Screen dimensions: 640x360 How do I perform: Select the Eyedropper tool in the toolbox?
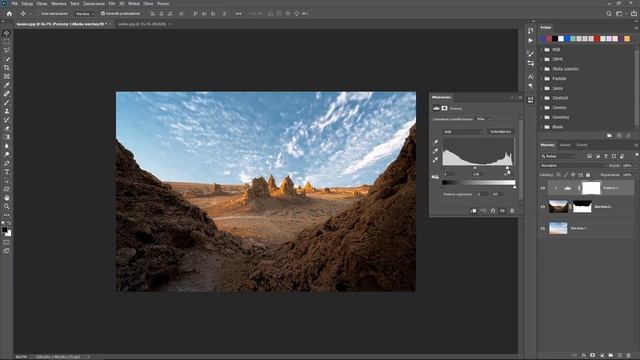7,85
